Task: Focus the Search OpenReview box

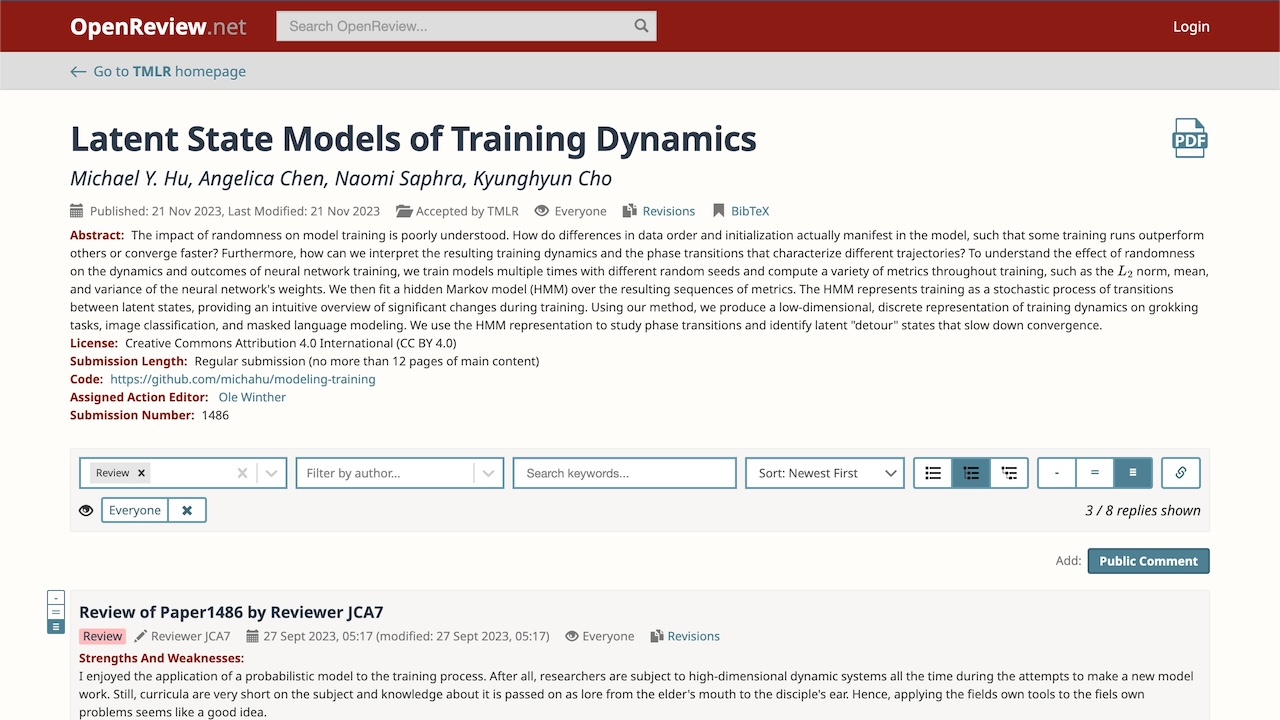Action: click(466, 26)
